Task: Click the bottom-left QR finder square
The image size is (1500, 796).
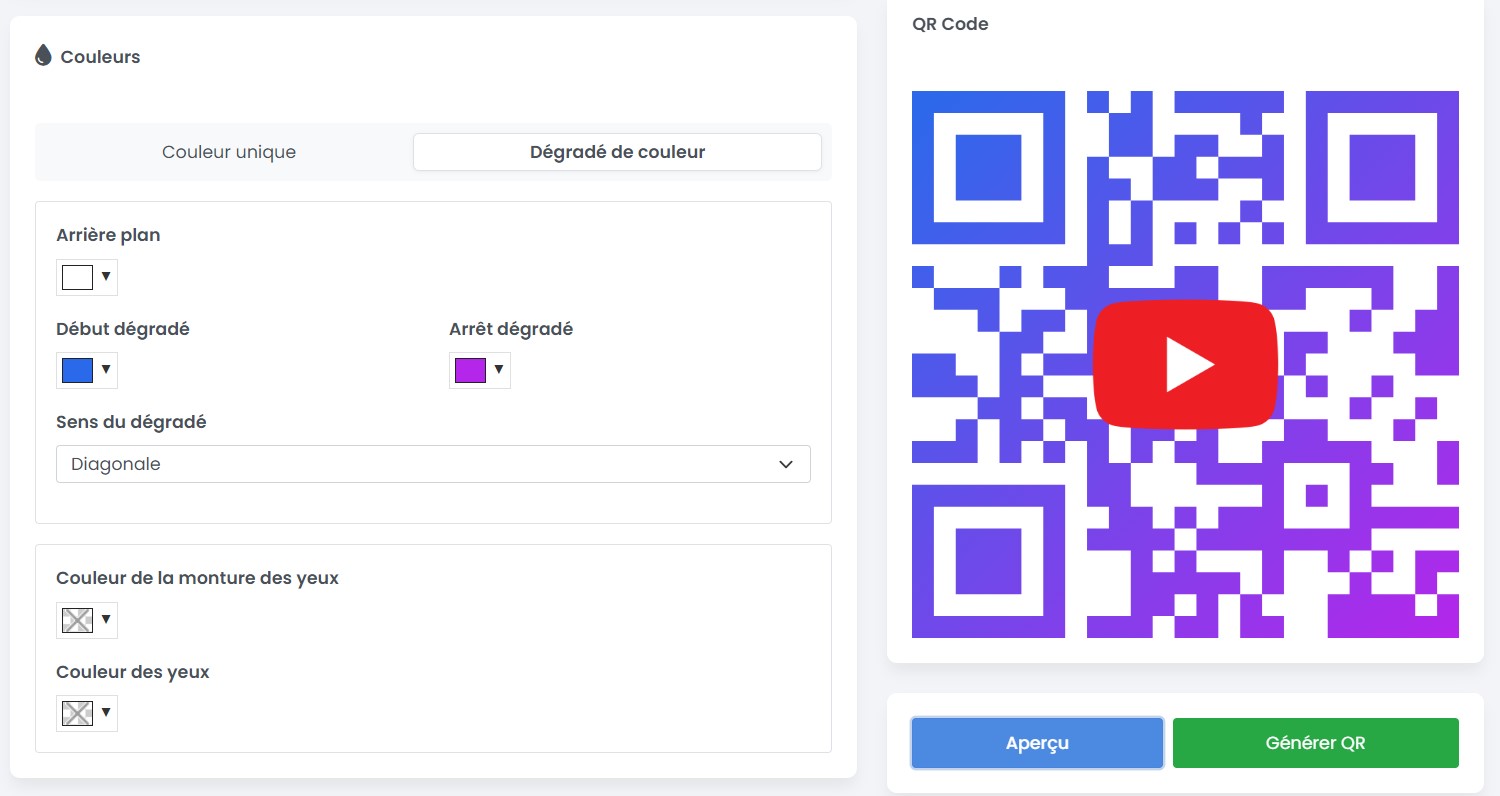Action: coord(988,563)
